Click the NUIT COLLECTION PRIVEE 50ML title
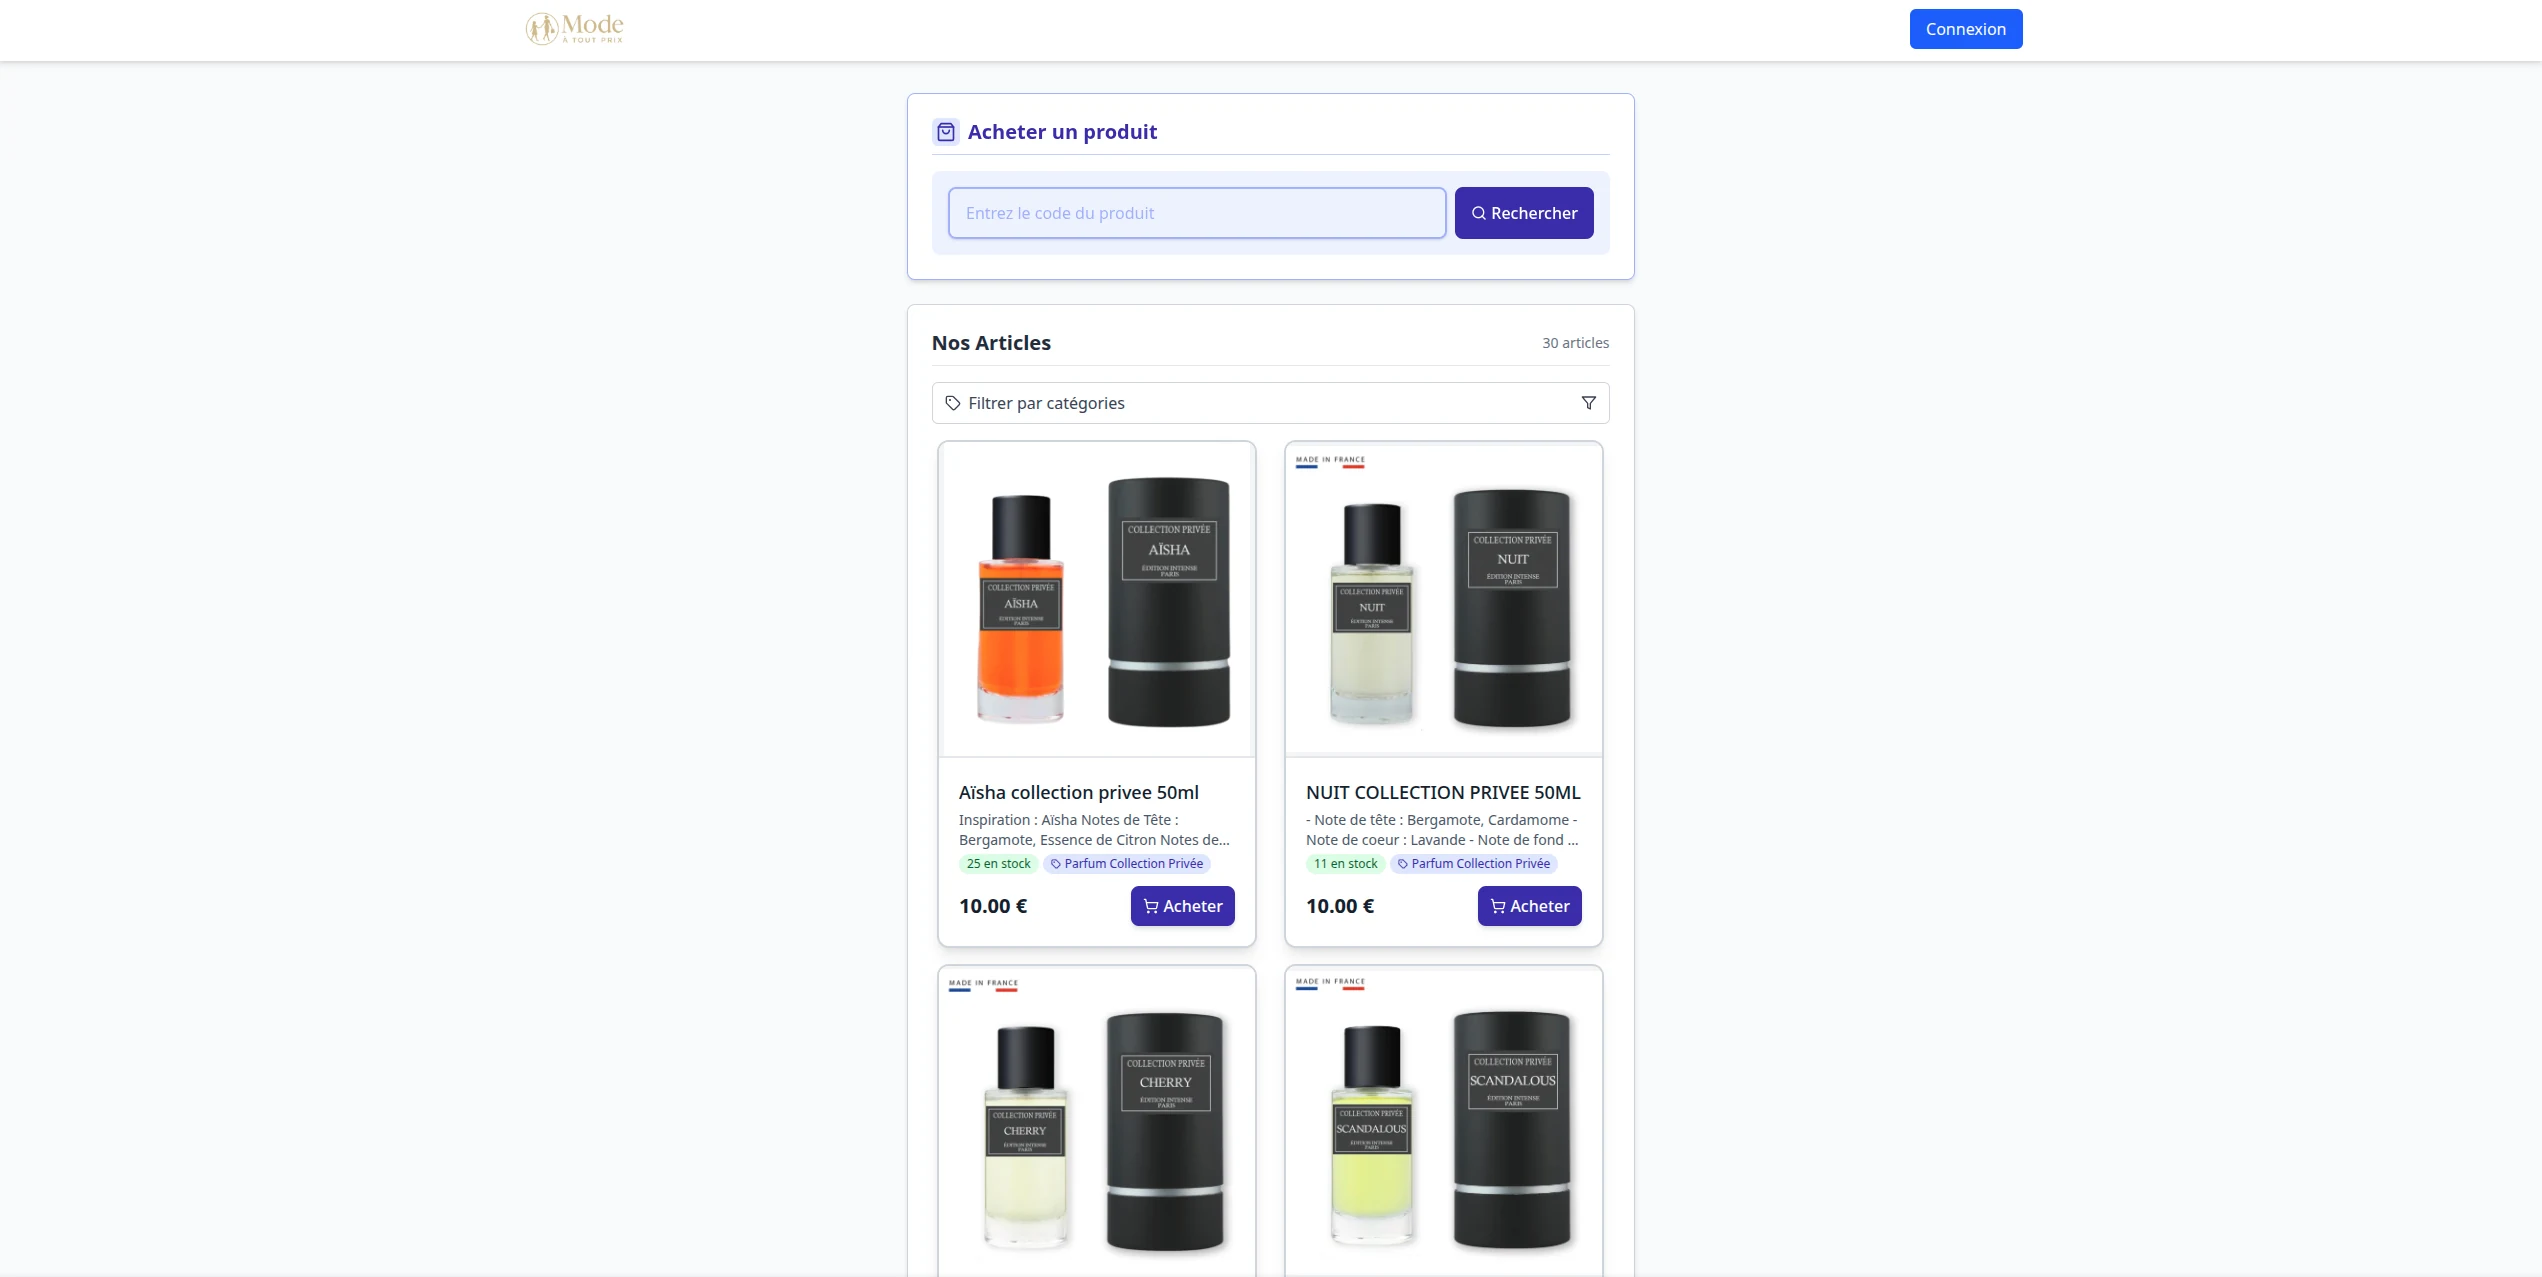The image size is (2542, 1277). coord(1443,793)
